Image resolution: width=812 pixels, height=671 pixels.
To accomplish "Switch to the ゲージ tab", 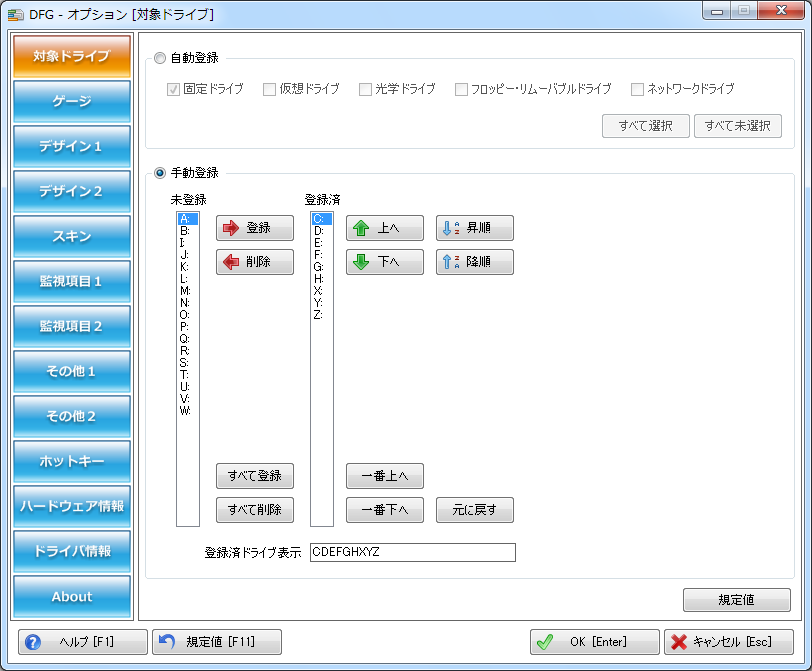I will [72, 102].
